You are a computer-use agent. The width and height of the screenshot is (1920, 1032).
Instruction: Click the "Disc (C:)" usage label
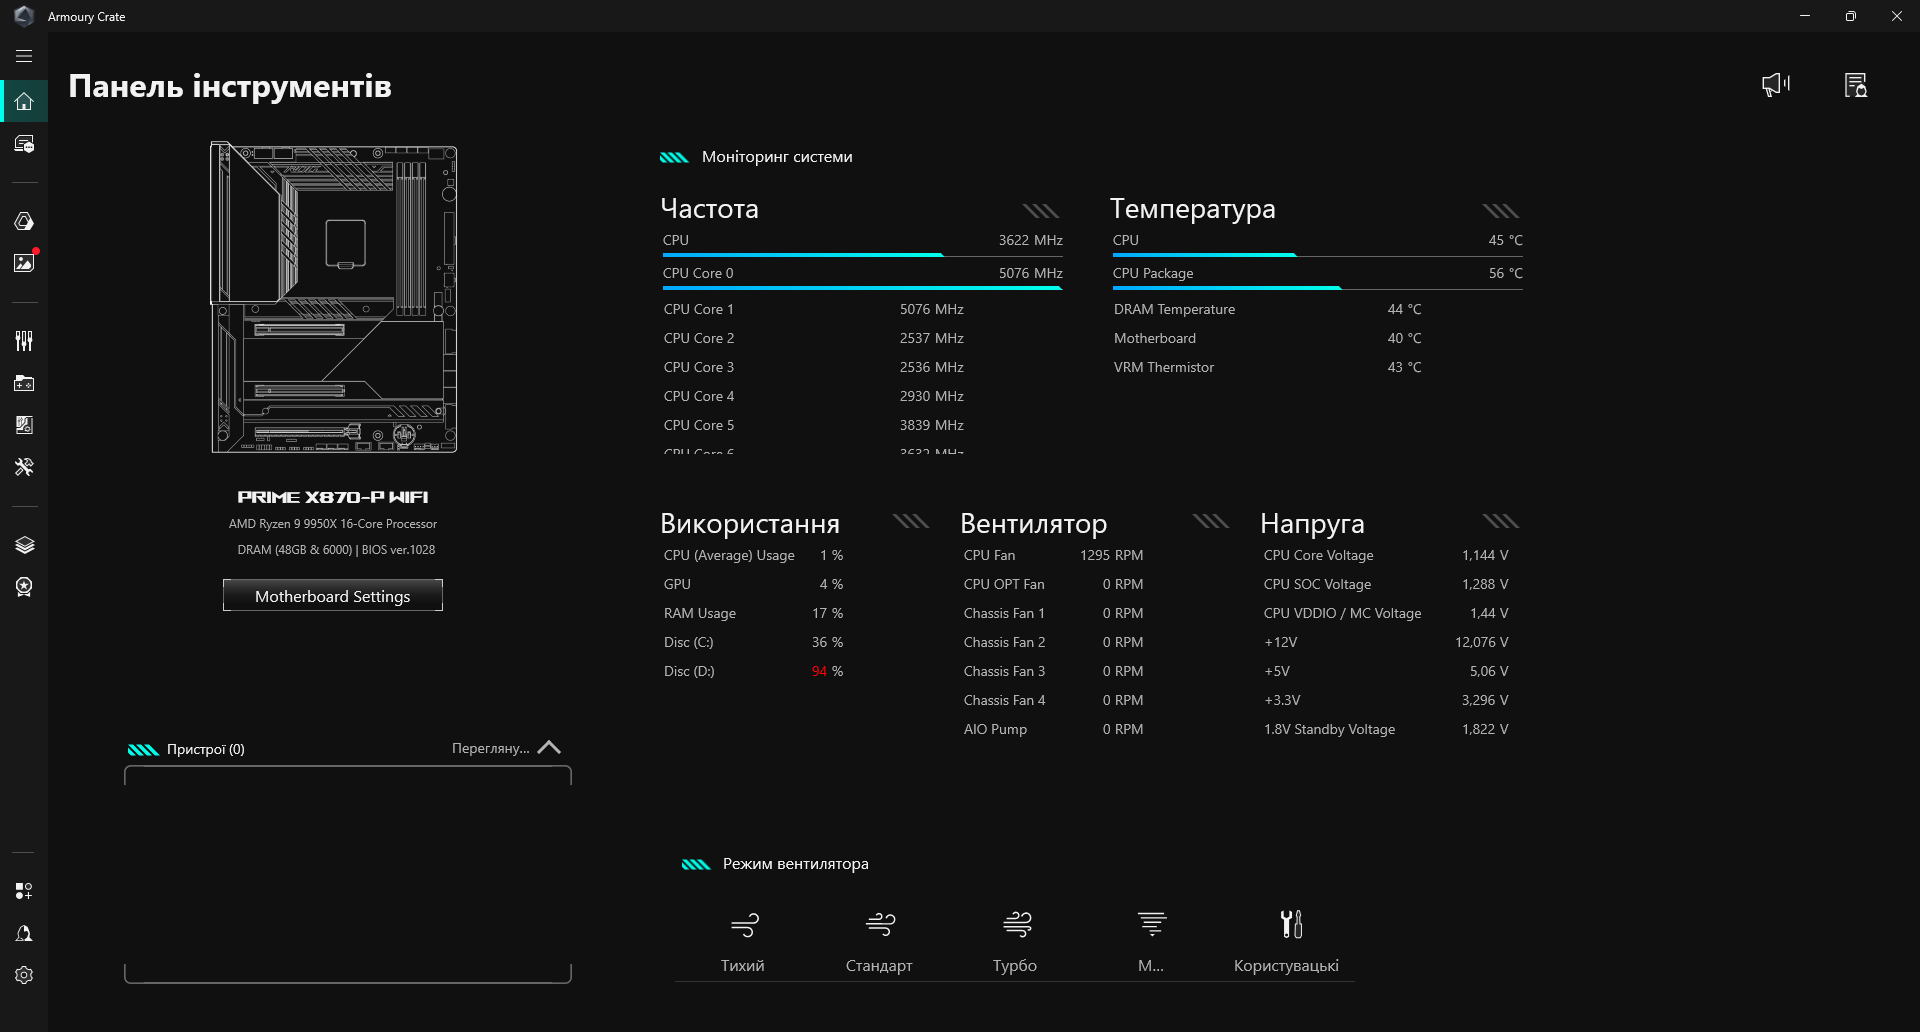click(689, 642)
